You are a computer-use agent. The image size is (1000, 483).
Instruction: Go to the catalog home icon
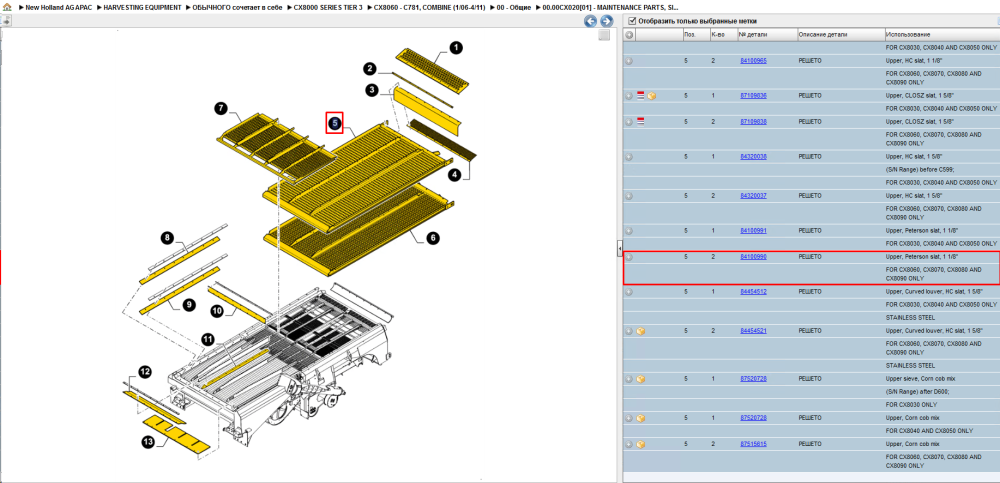coord(6,7)
